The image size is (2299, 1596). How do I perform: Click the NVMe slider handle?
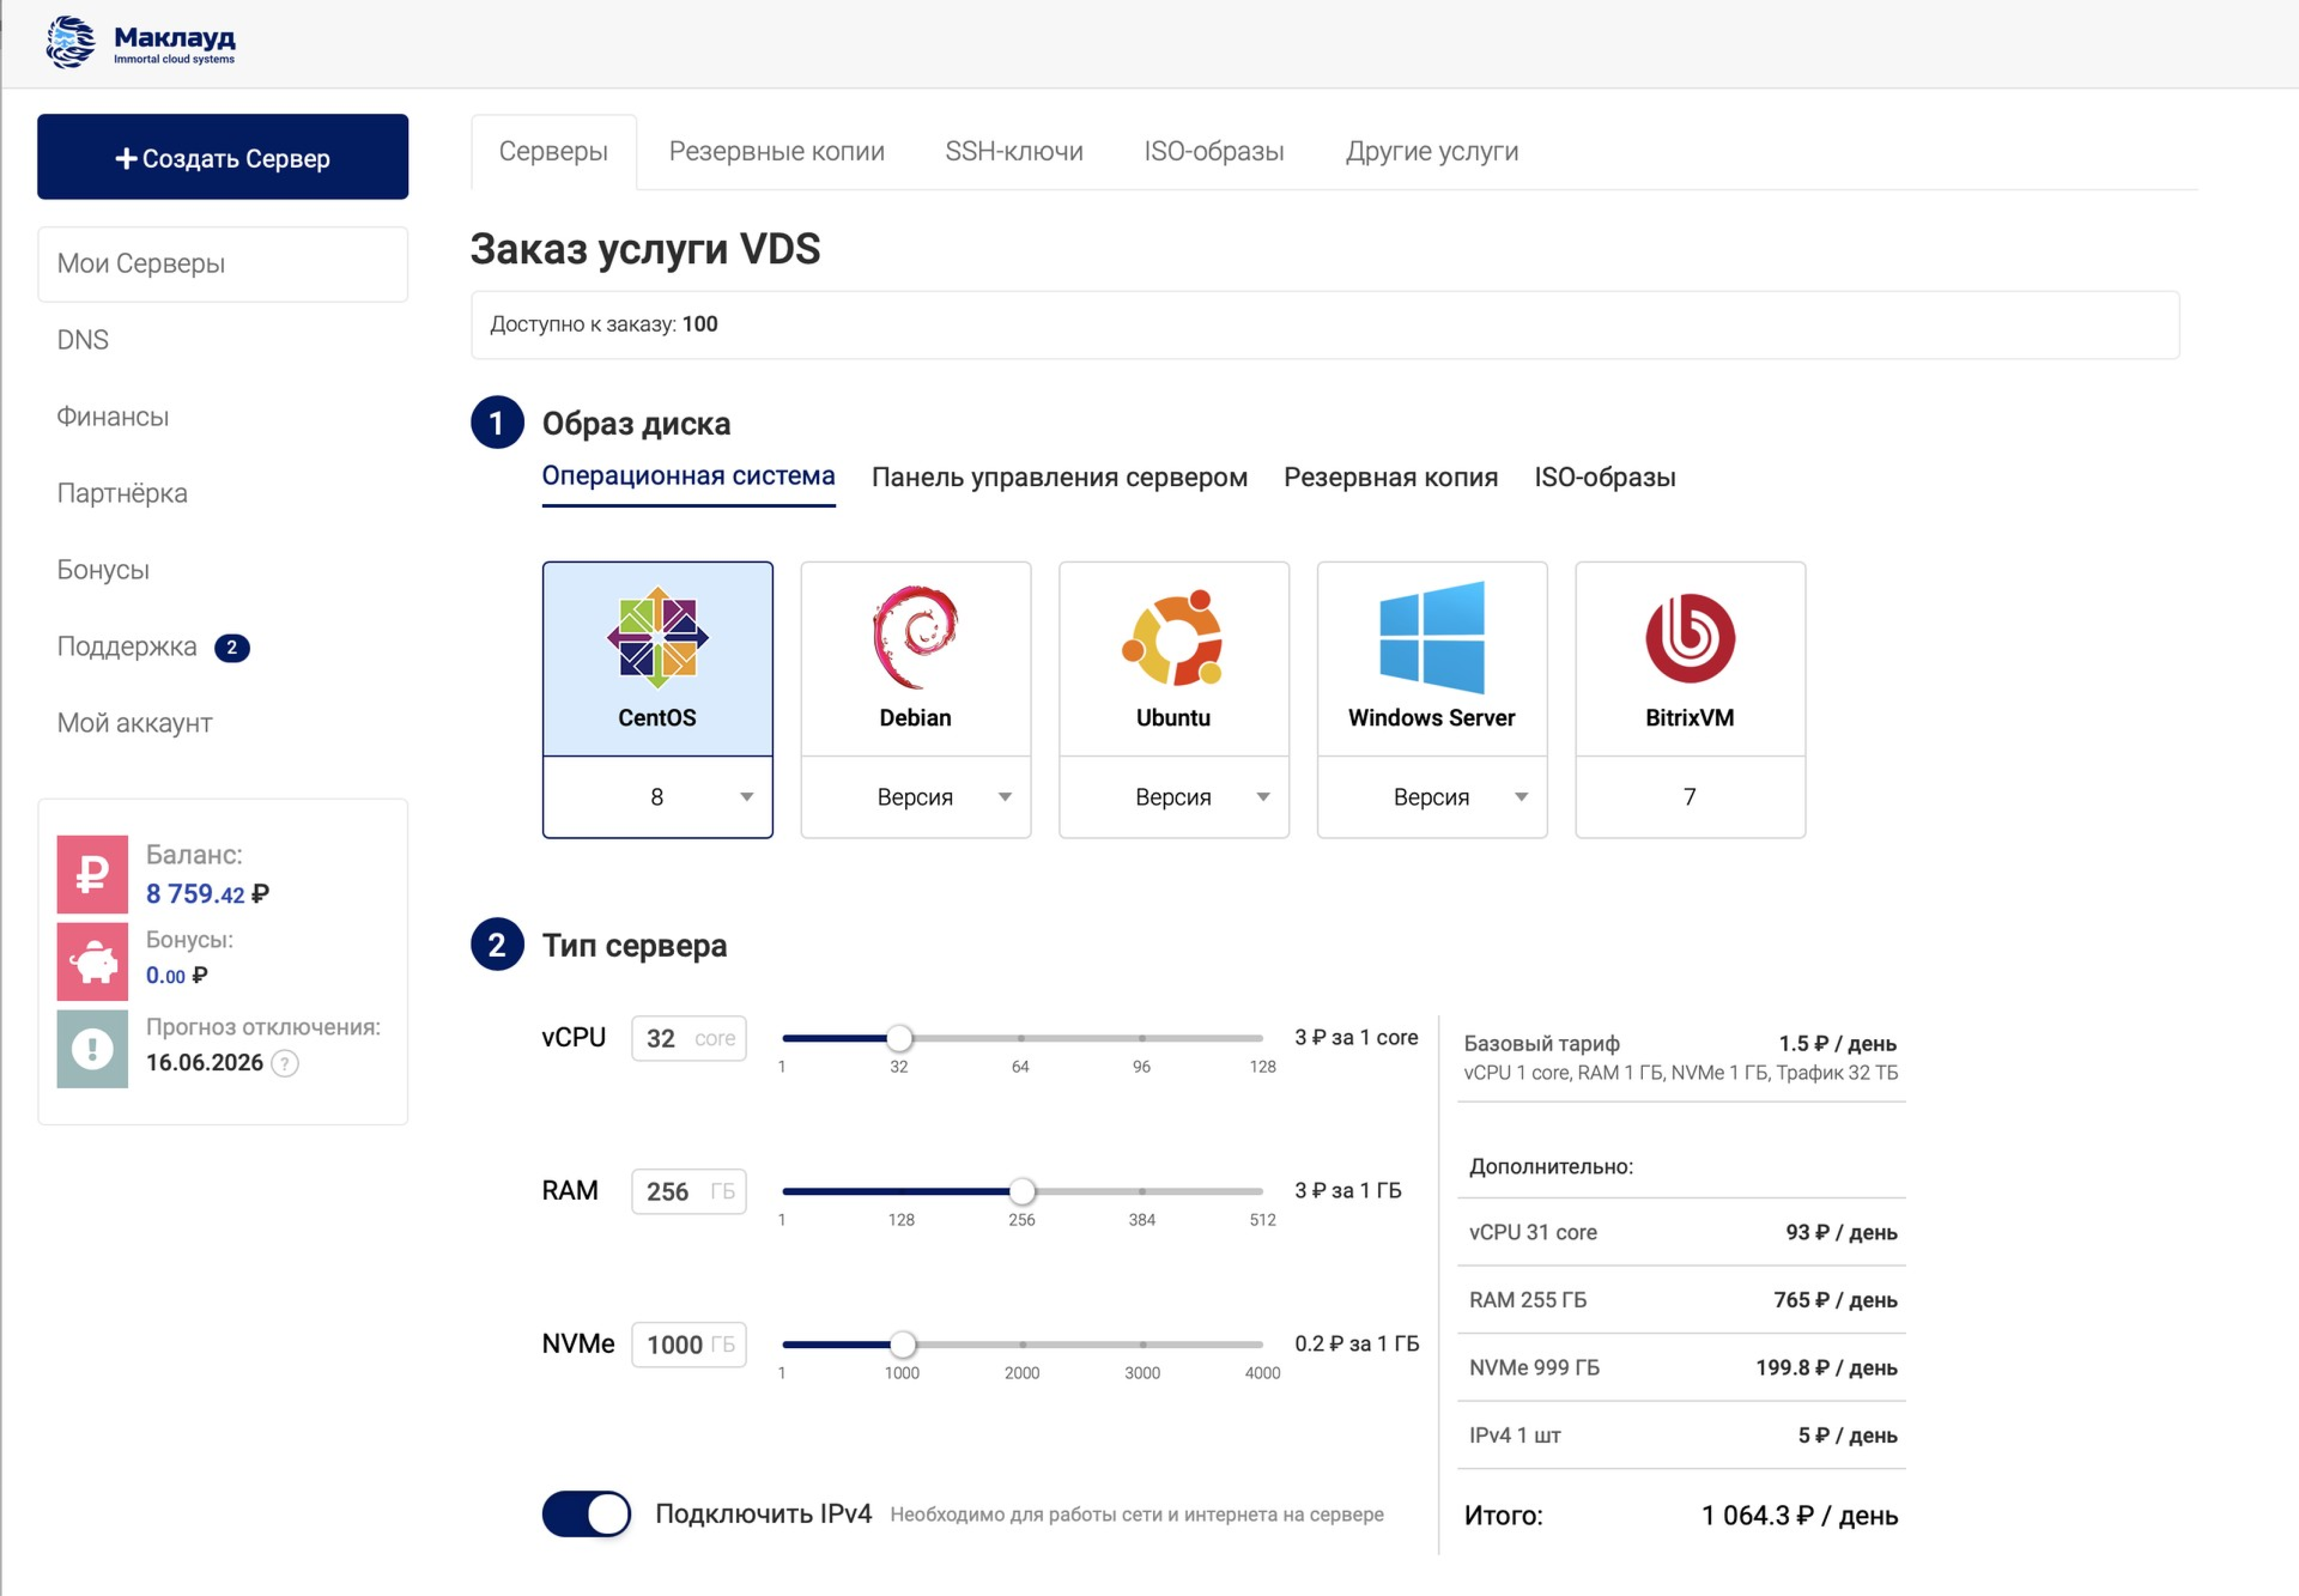(x=902, y=1344)
